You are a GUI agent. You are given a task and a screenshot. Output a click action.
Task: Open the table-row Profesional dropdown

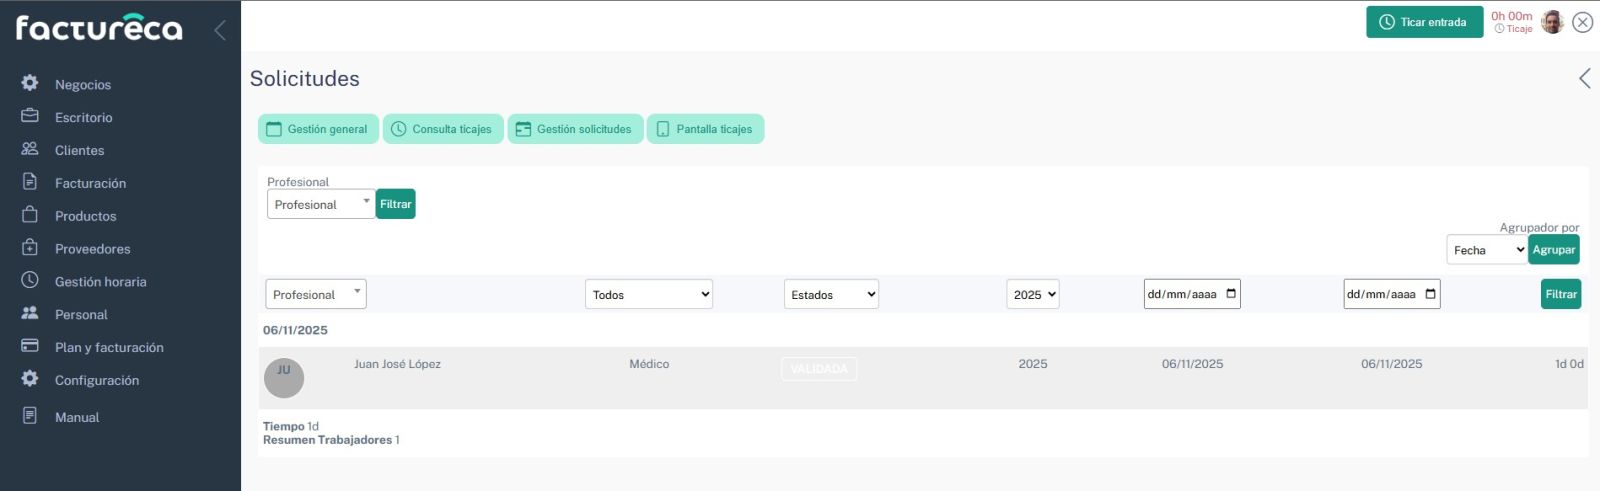coord(316,294)
